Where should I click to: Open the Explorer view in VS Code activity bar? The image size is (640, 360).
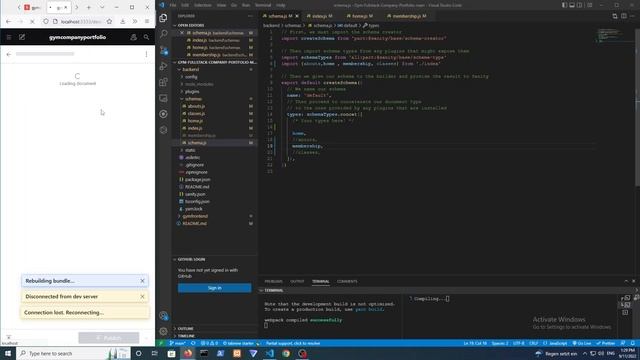[x=163, y=18]
